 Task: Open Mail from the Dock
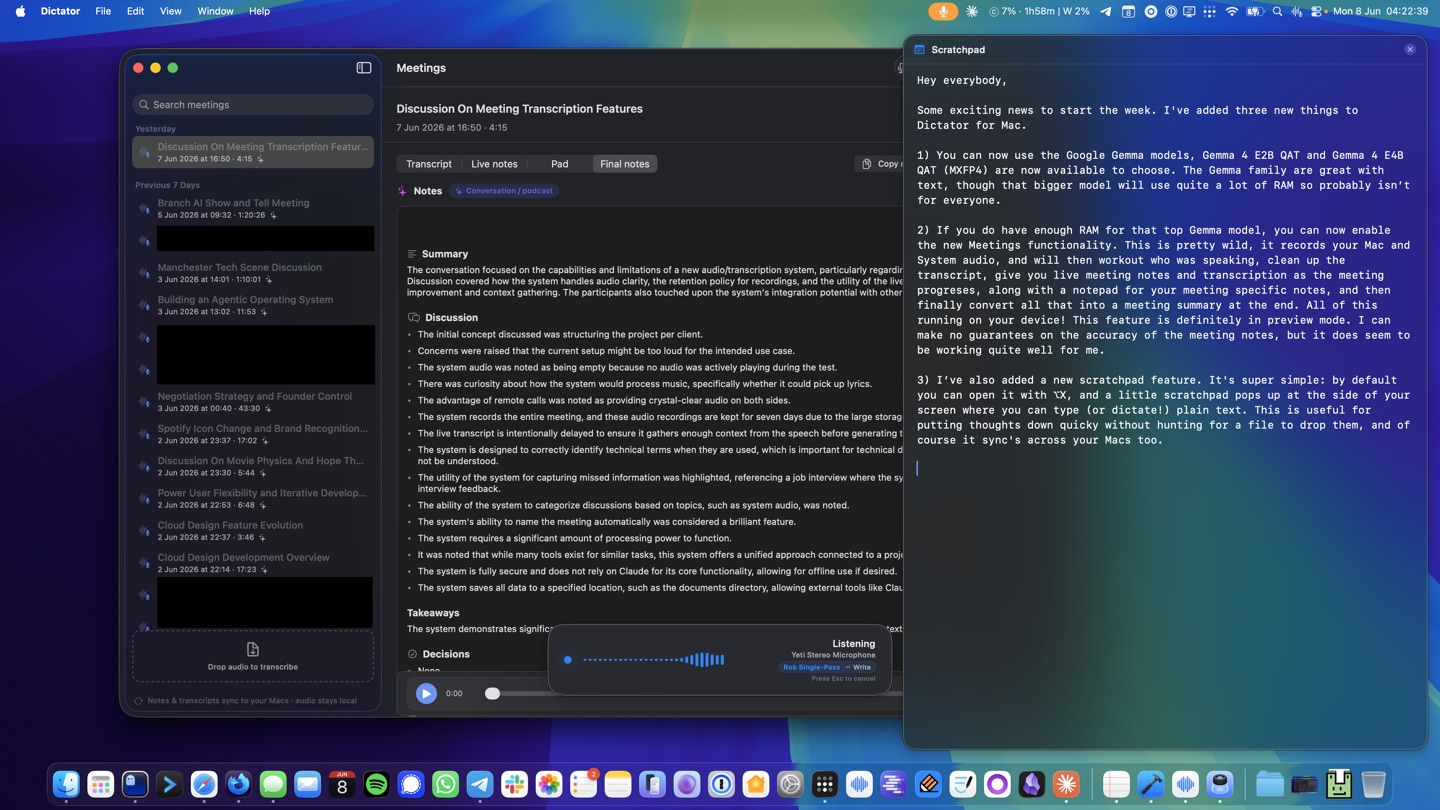307,784
